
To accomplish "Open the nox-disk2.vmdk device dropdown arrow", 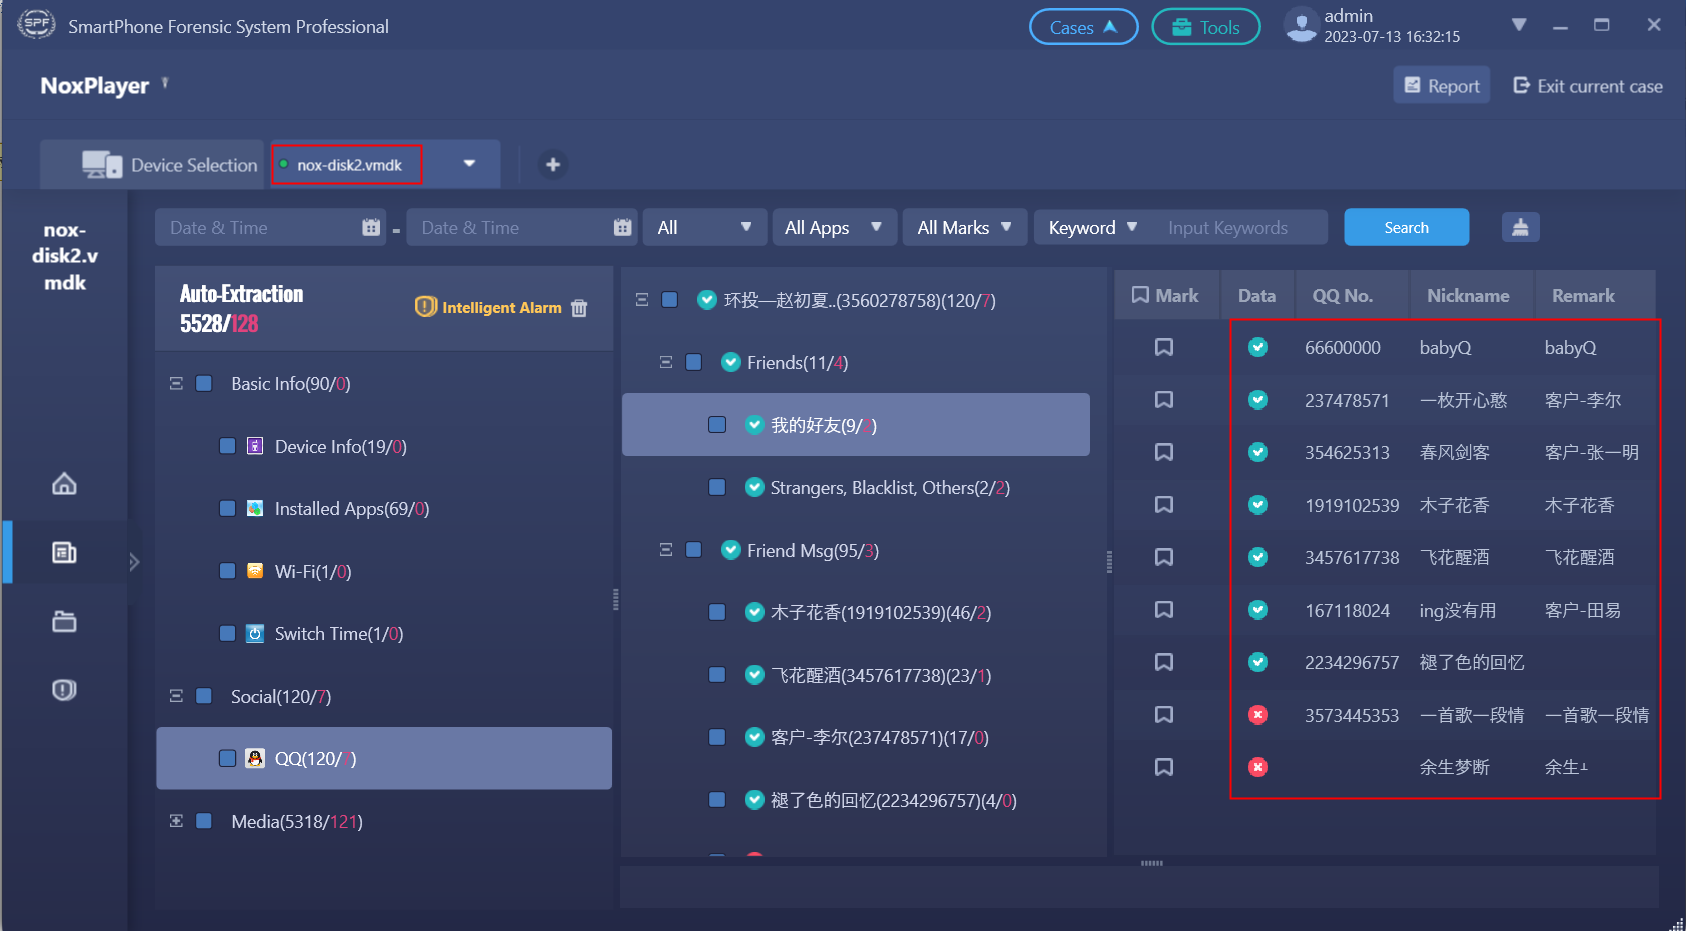I will [x=469, y=164].
